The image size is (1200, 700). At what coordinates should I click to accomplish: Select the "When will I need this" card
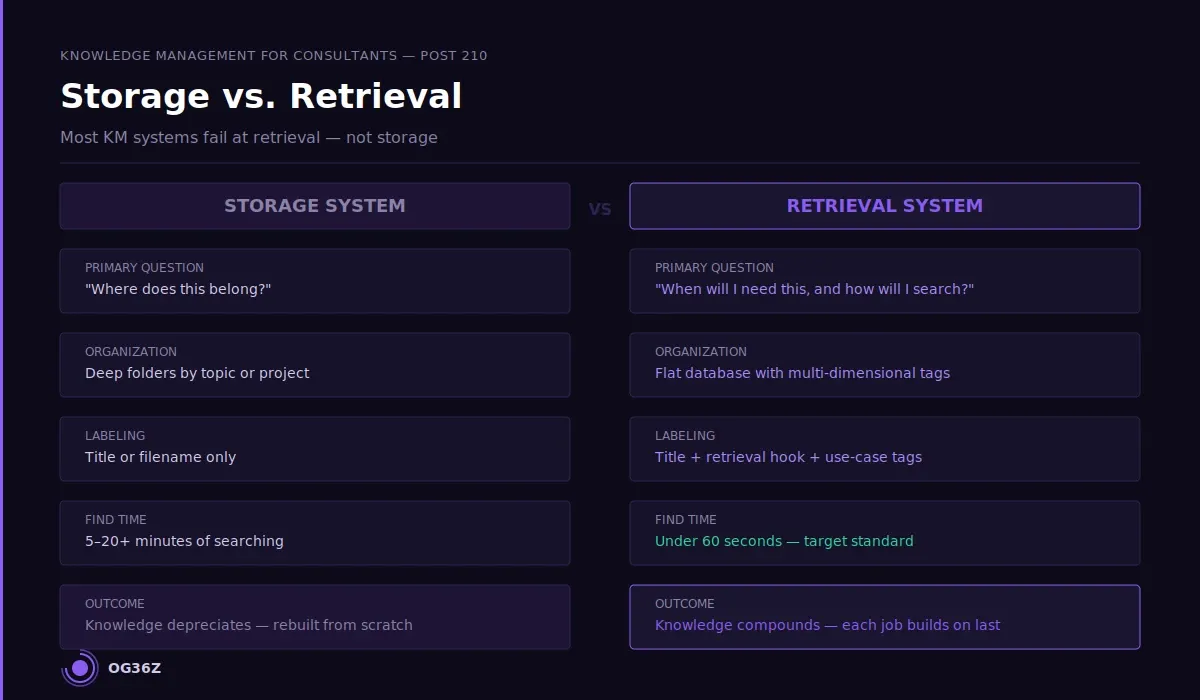pos(884,281)
